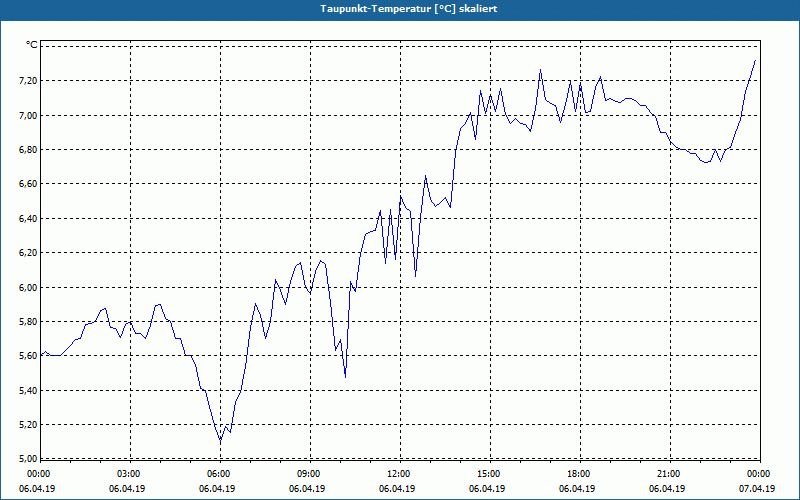Click the °C unit label on y-axis

coord(32,45)
